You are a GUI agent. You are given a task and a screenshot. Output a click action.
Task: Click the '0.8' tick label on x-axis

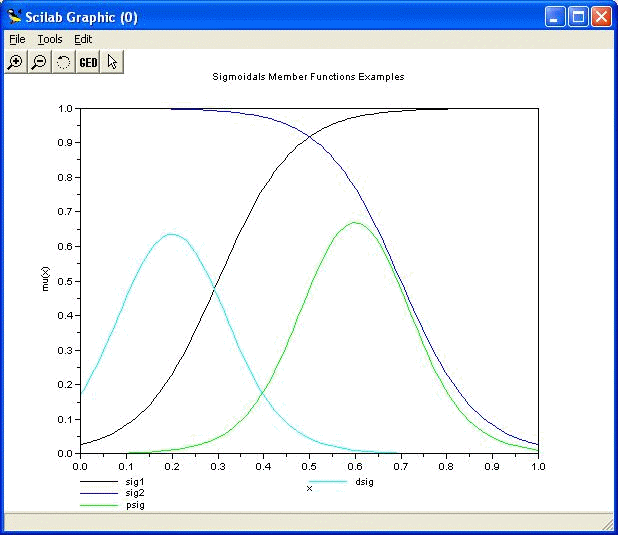[x=446, y=467]
